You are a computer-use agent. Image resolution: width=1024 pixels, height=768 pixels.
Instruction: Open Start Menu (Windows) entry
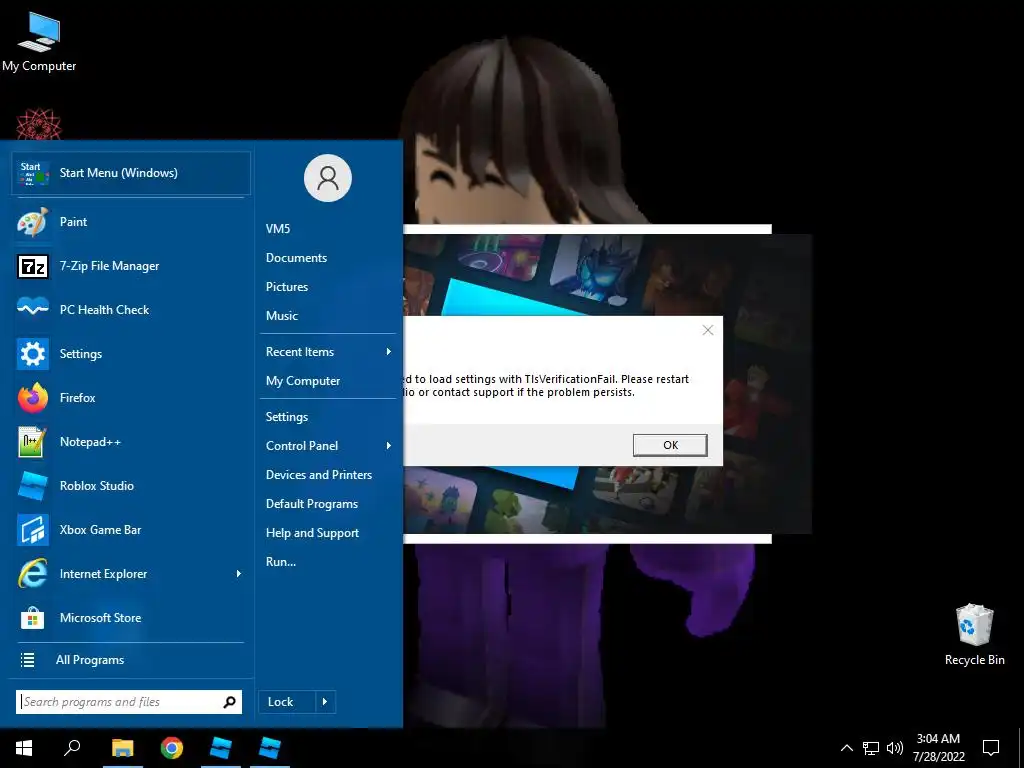coord(131,173)
